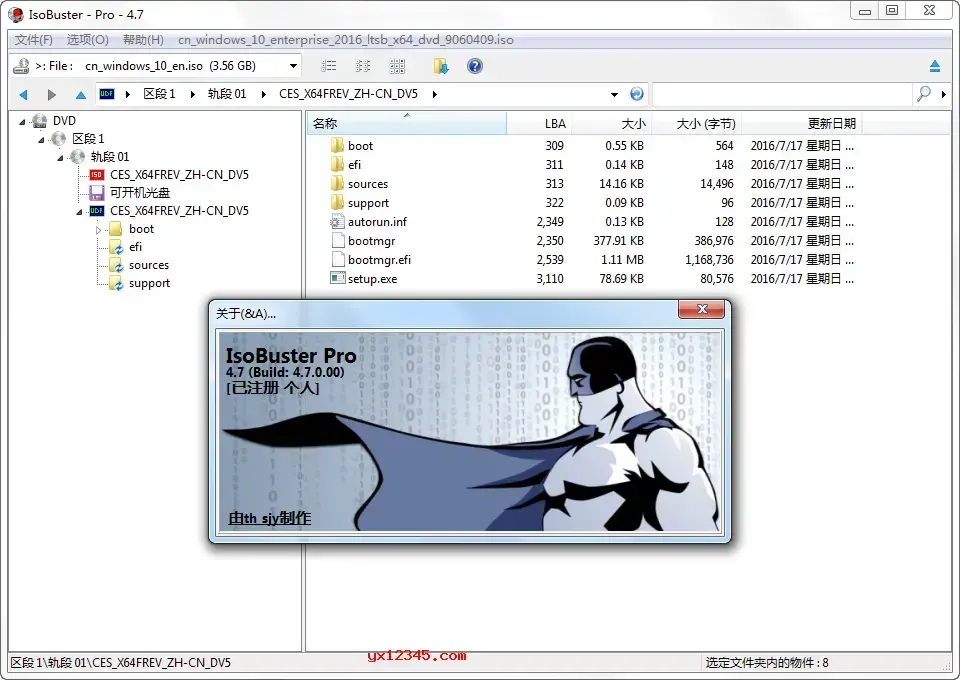960x680 pixels.
Task: Click the blue eject icon
Action: pyautogui.click(x=934, y=65)
